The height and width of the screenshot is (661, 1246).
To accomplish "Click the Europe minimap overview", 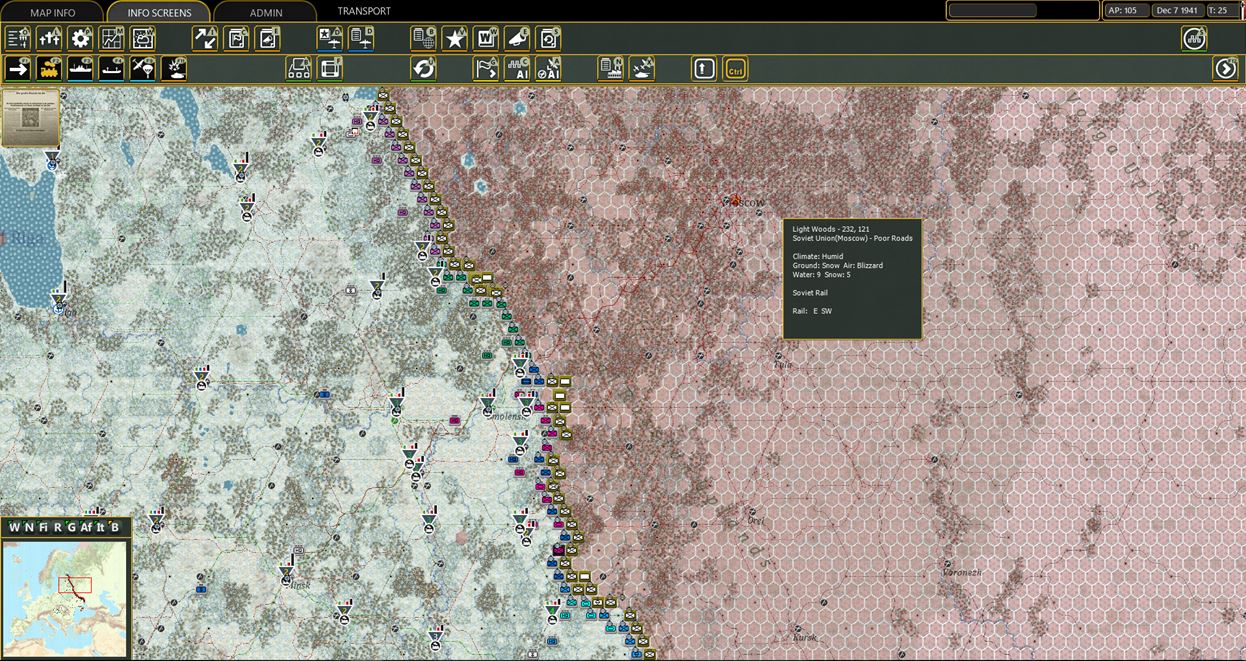I will tap(65, 598).
